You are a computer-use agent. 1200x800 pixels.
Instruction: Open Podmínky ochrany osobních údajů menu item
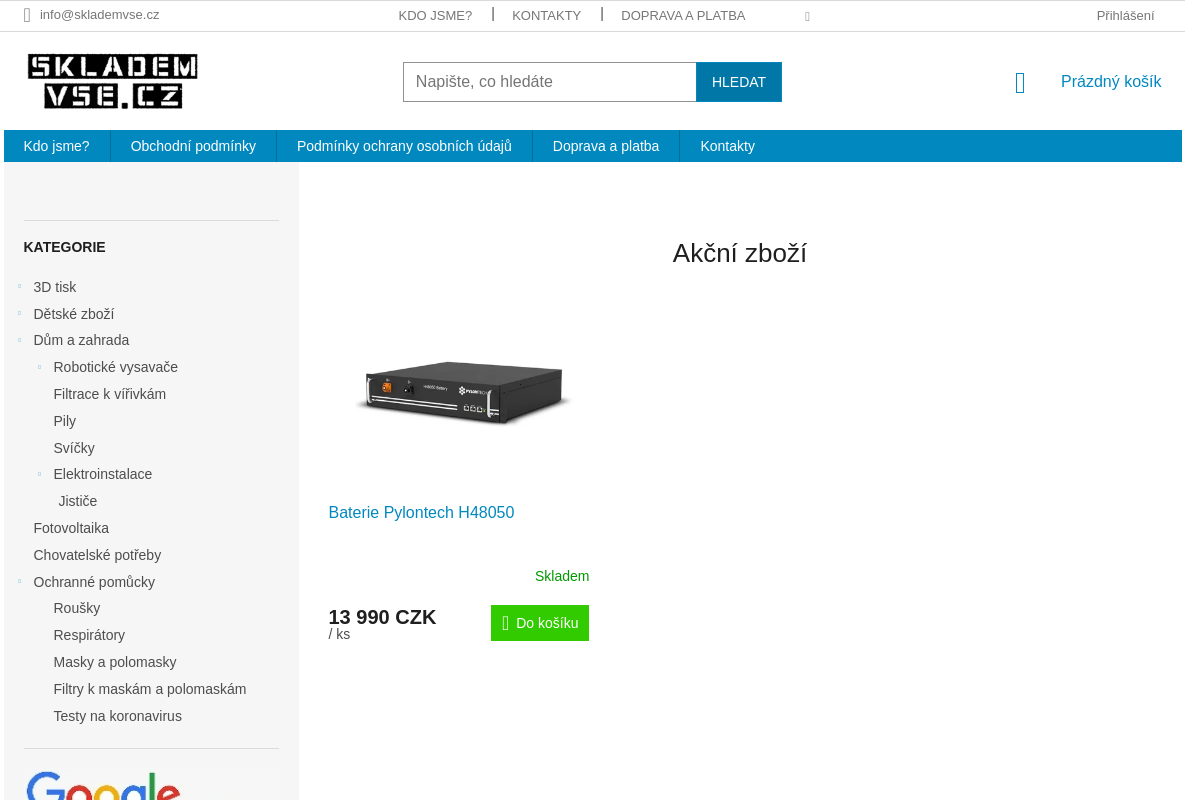click(x=404, y=146)
